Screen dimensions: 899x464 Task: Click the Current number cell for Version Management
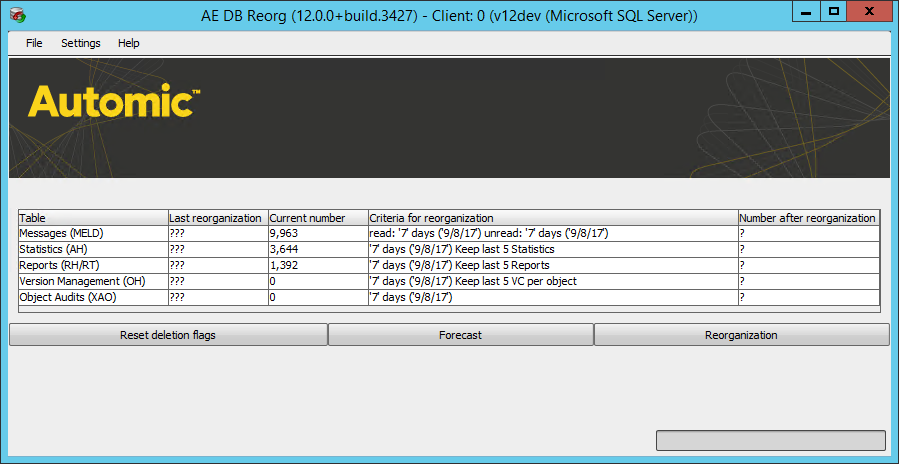(318, 282)
